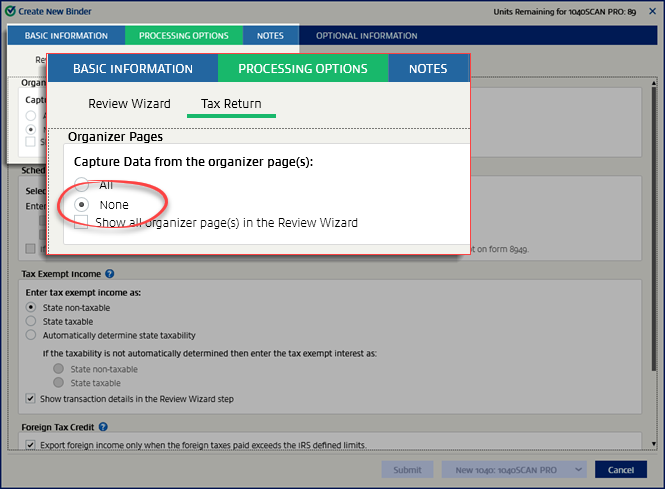Open the OPTIONAL INFORMATION tab

[366, 36]
